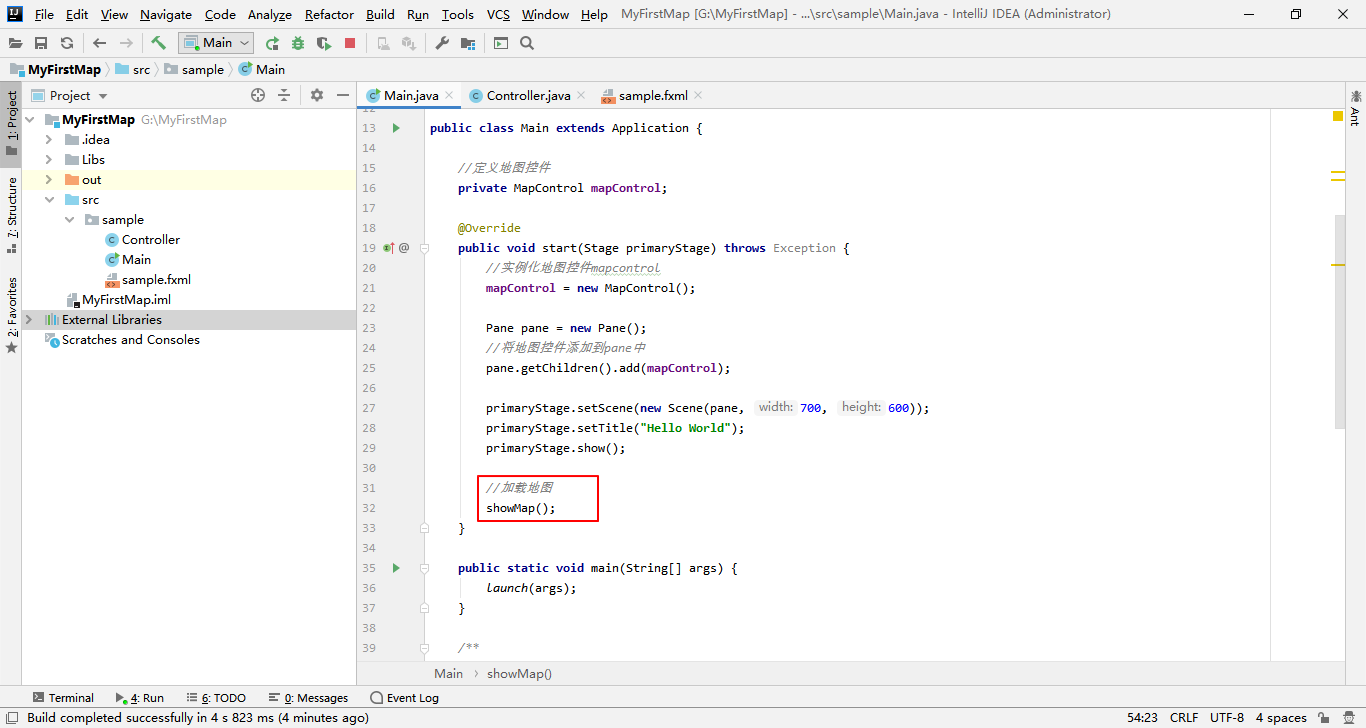Click the lock icon in the status bar

tap(1324, 717)
